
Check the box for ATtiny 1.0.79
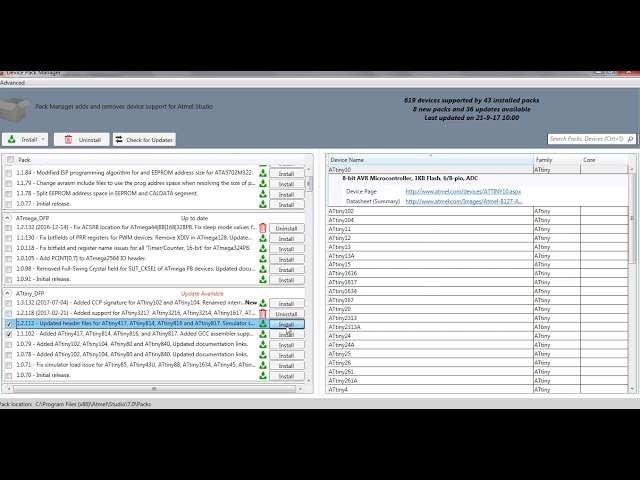9,344
